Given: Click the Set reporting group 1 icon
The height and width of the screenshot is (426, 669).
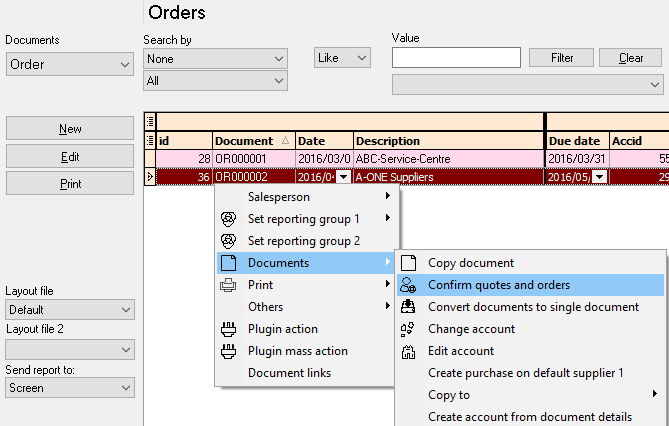Looking at the screenshot, I should click(228, 219).
